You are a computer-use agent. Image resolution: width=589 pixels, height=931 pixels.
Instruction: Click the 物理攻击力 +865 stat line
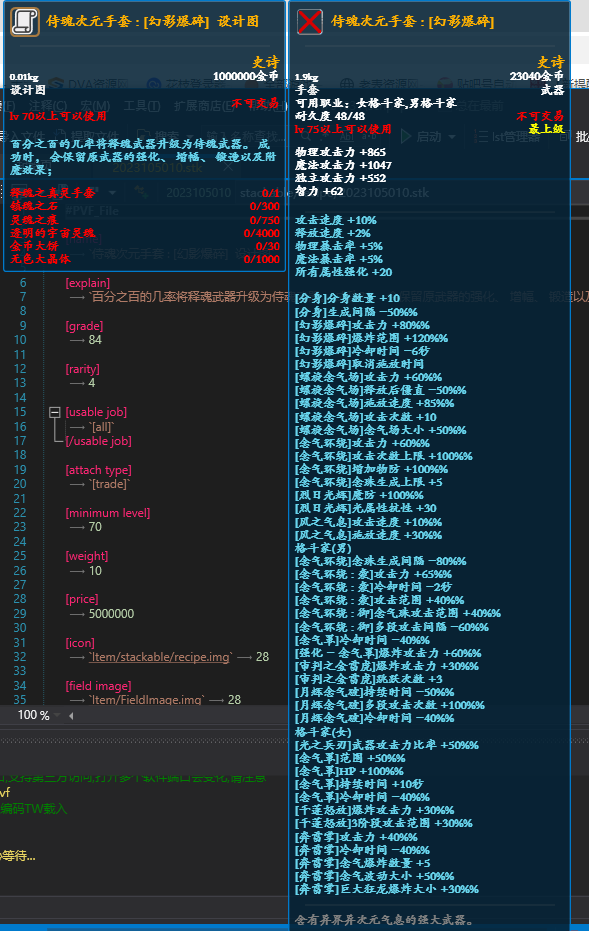[x=340, y=152]
